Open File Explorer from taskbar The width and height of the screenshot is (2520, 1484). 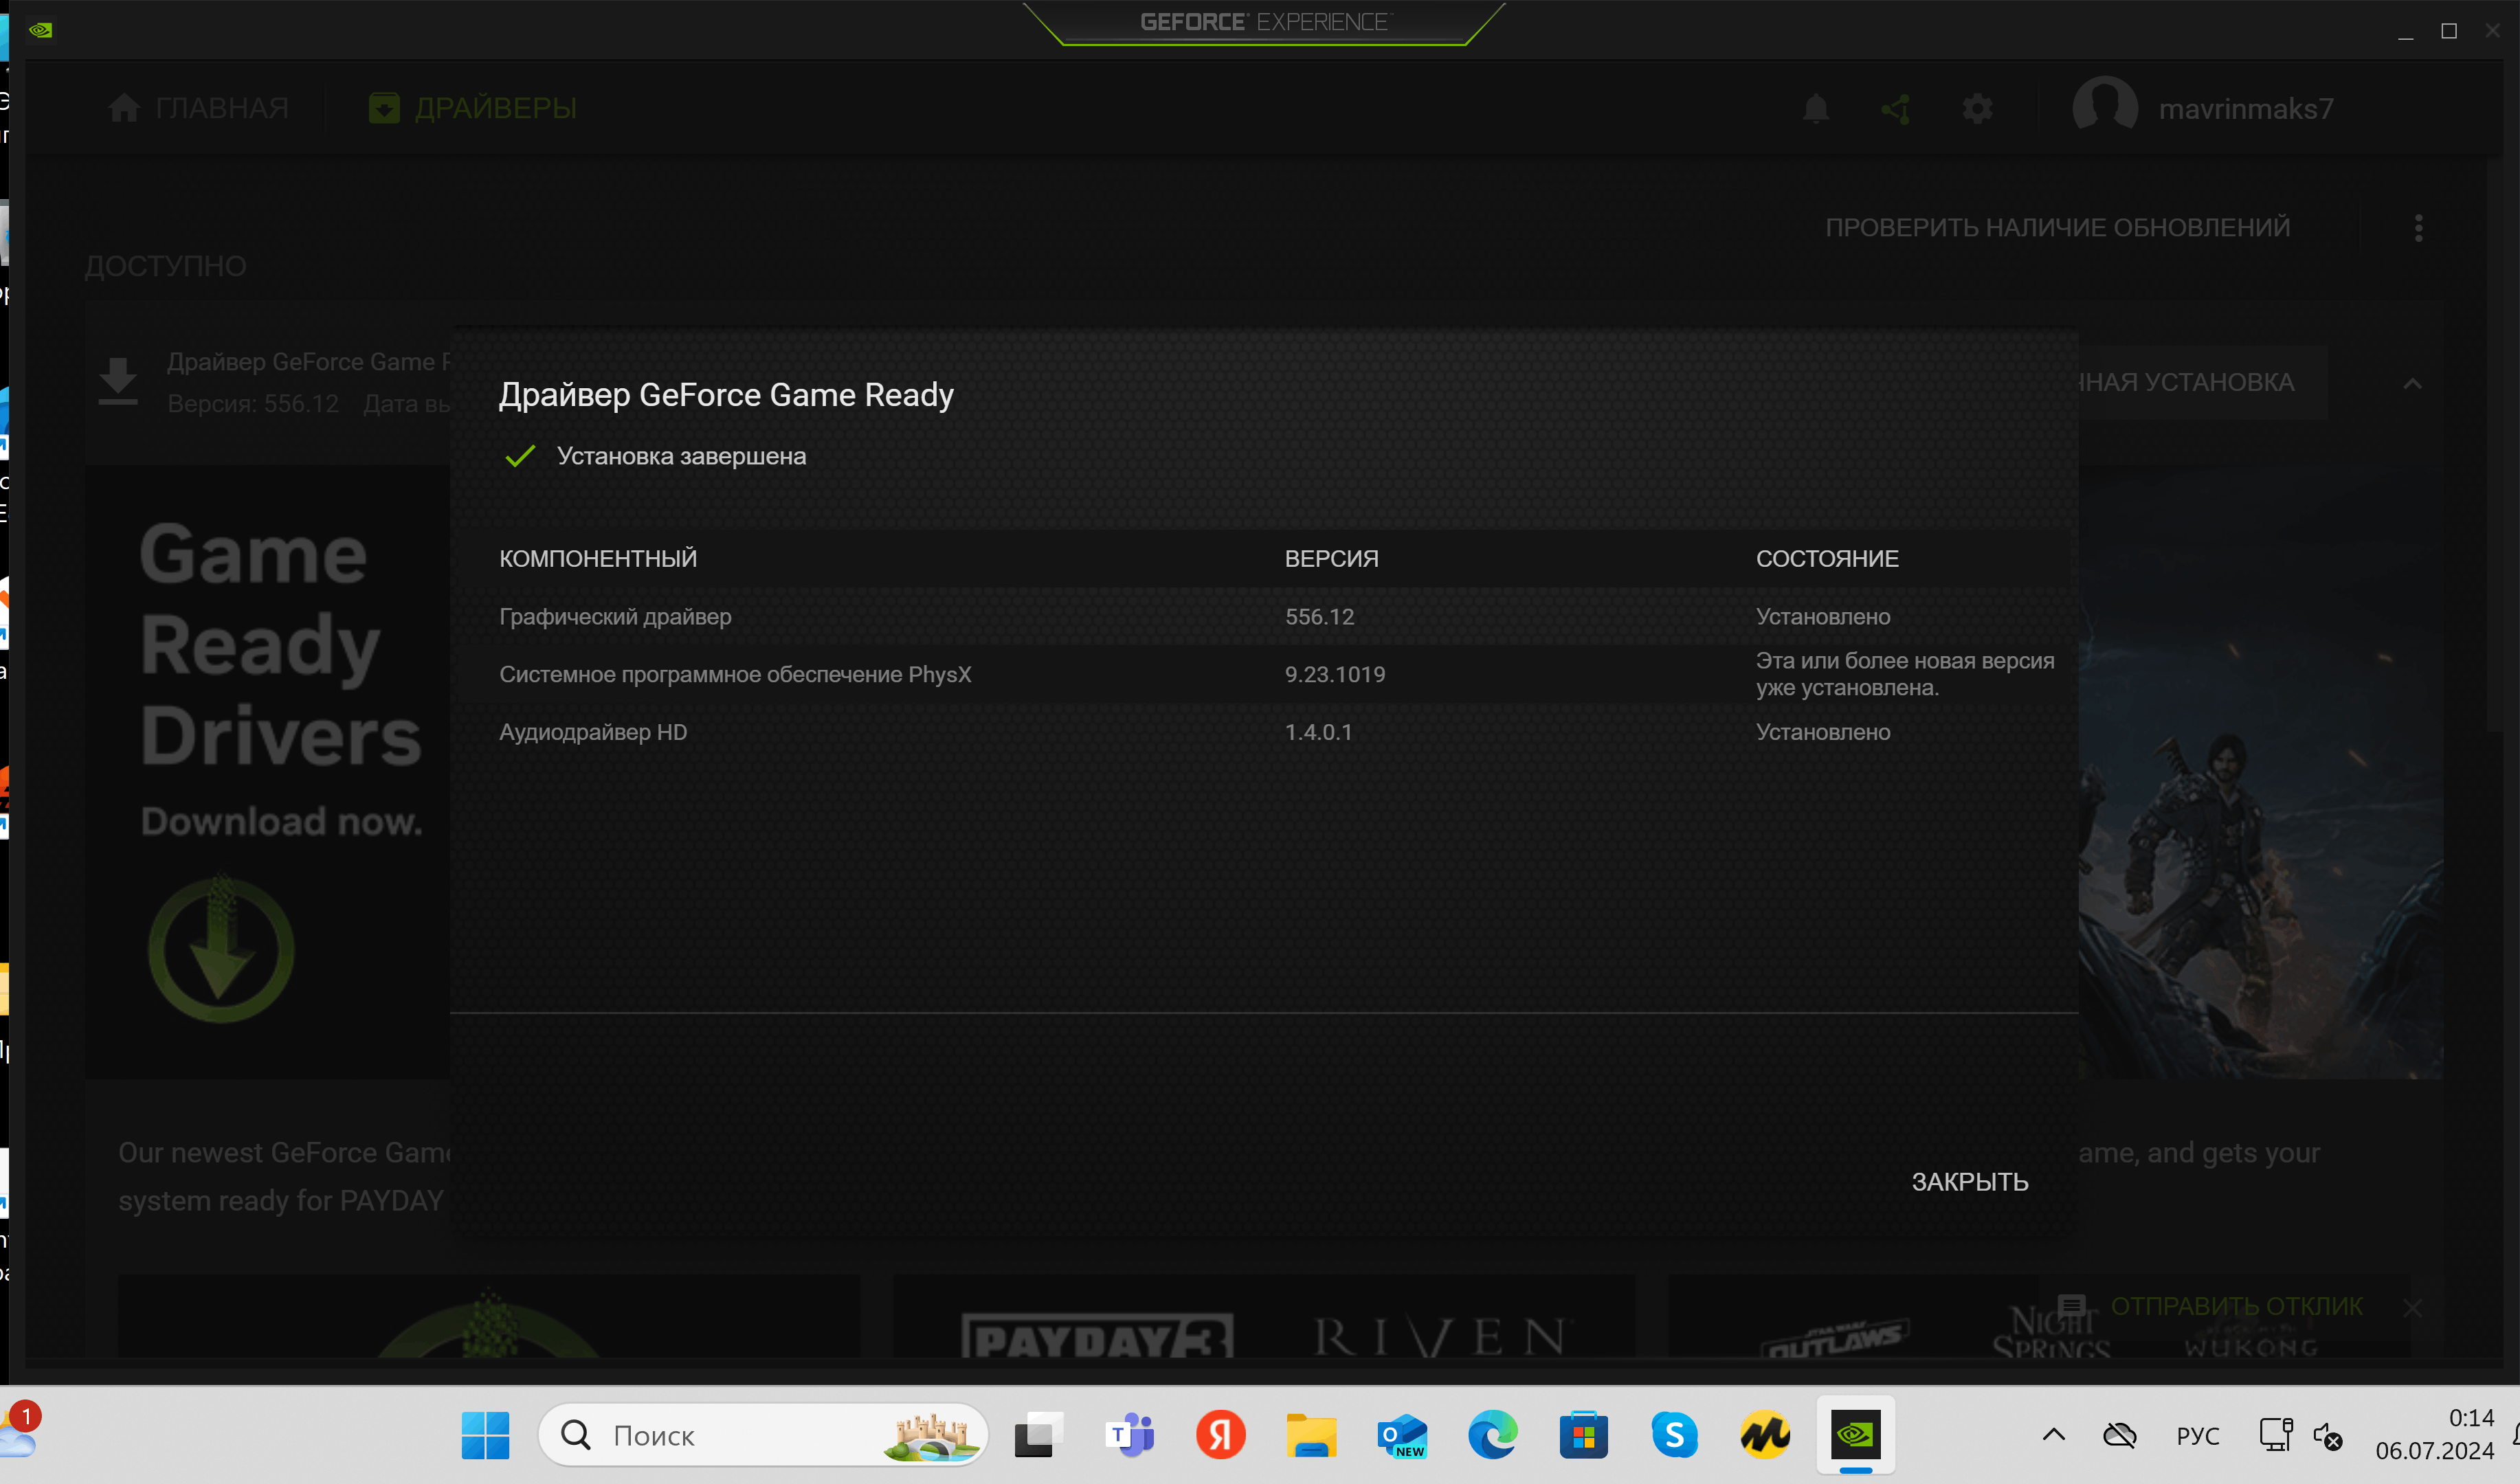coord(1311,1436)
